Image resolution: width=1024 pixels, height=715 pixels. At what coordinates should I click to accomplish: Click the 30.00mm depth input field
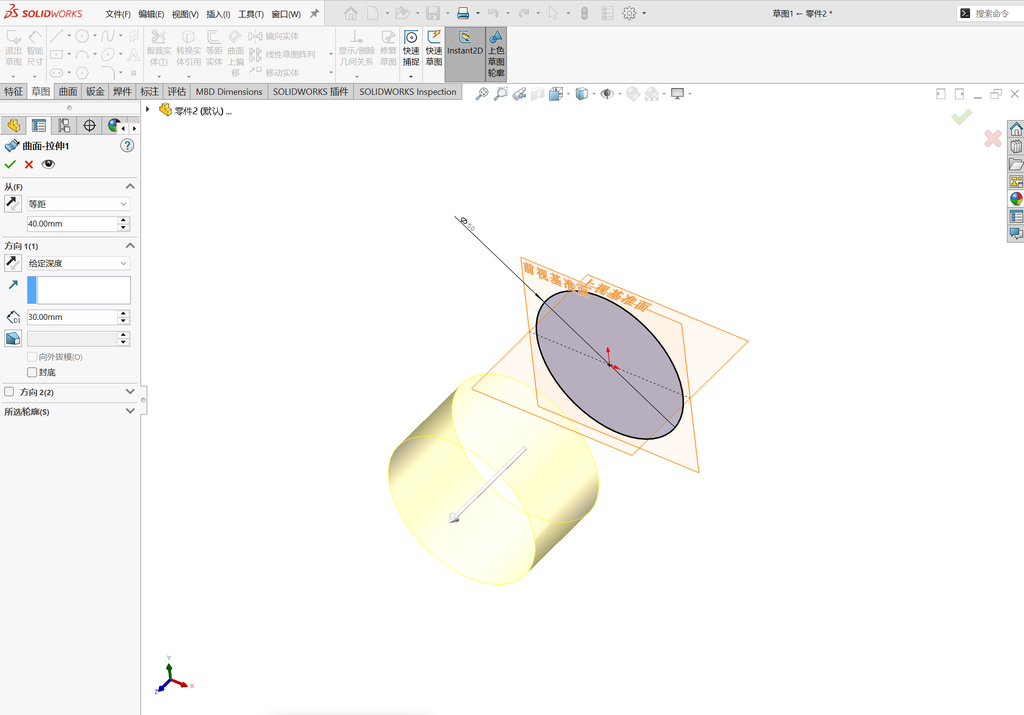pyautogui.click(x=72, y=317)
